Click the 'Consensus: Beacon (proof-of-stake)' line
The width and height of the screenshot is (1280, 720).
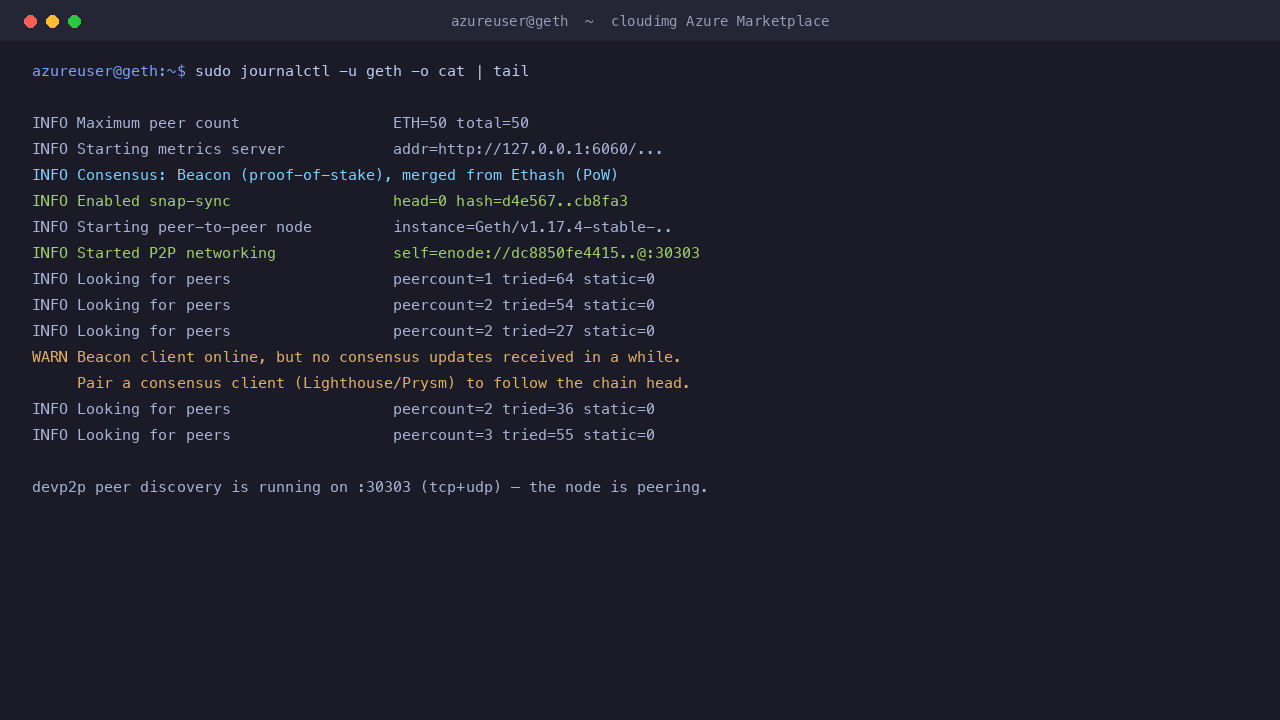[x=325, y=175]
